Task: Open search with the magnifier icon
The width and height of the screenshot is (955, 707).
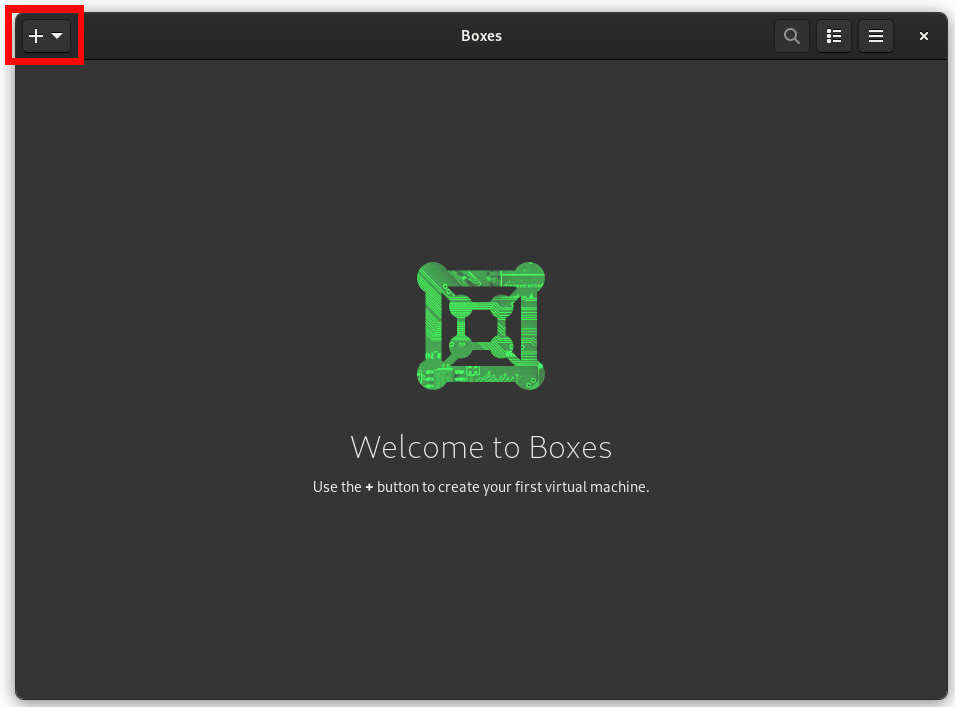Action: 791,36
